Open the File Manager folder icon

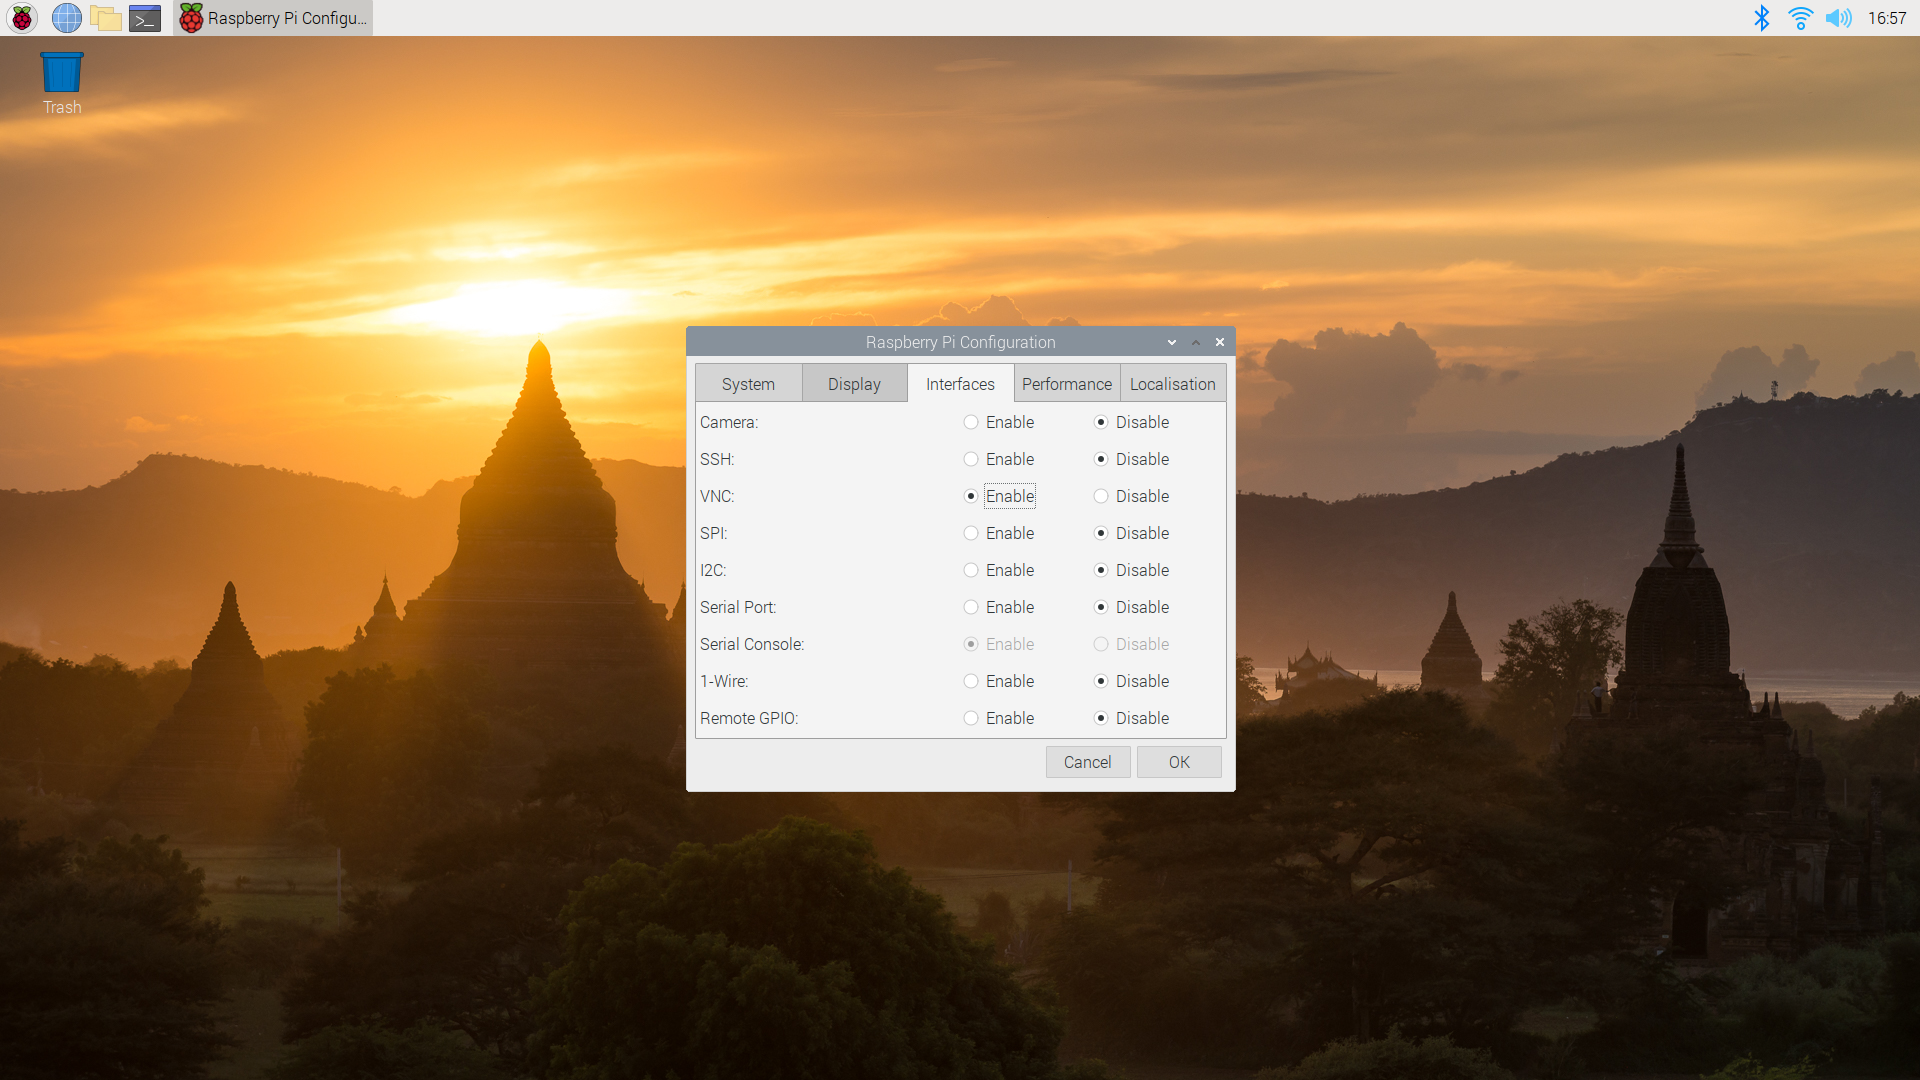coord(105,18)
